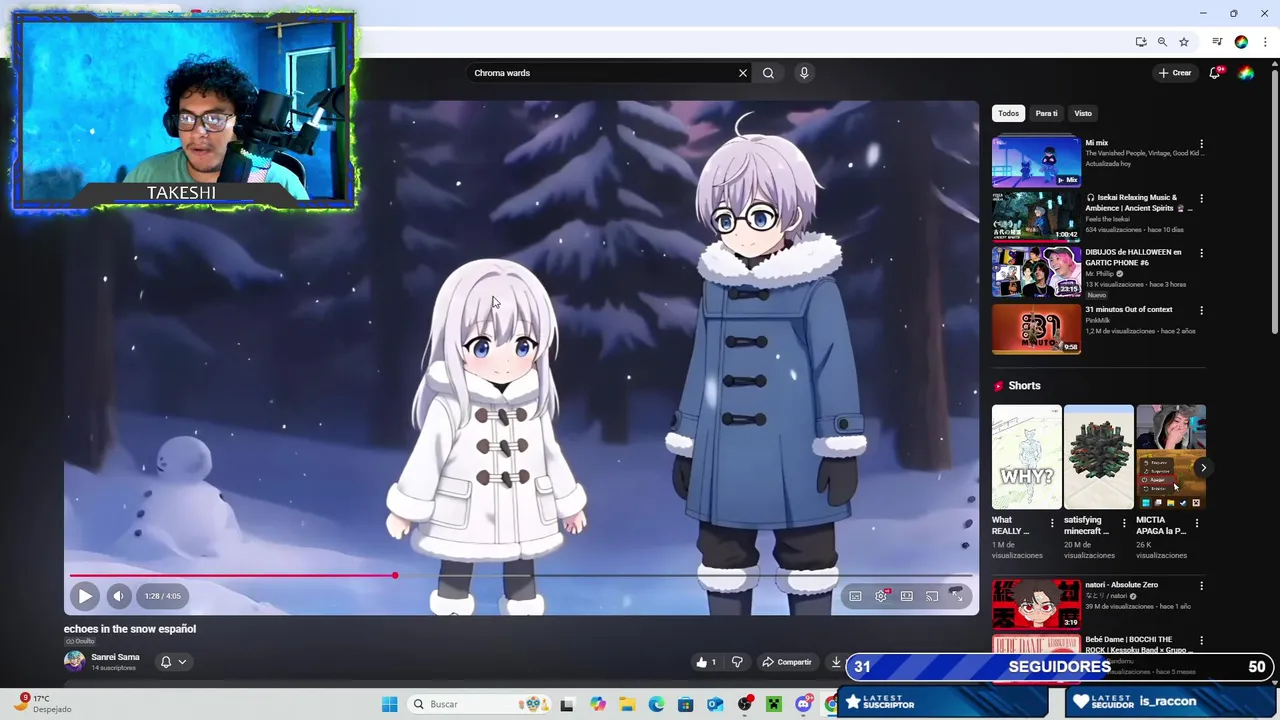
Task: Bookmark this page with the star
Action: point(1184,42)
